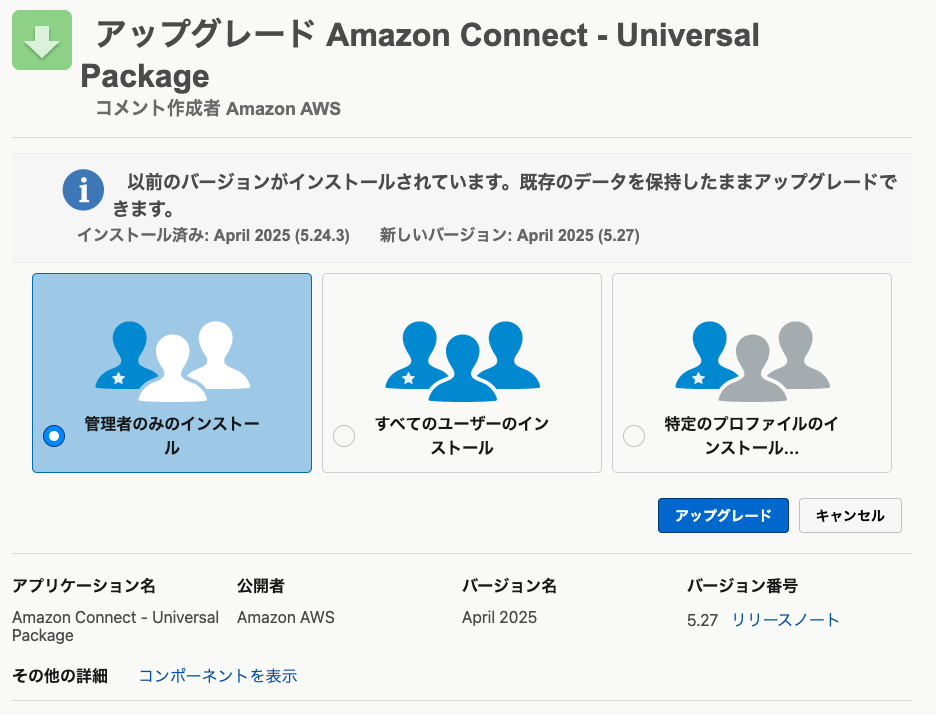Click the すべてのユーザーのインストール label text
Viewport: 936px width, 715px height.
[x=462, y=436]
